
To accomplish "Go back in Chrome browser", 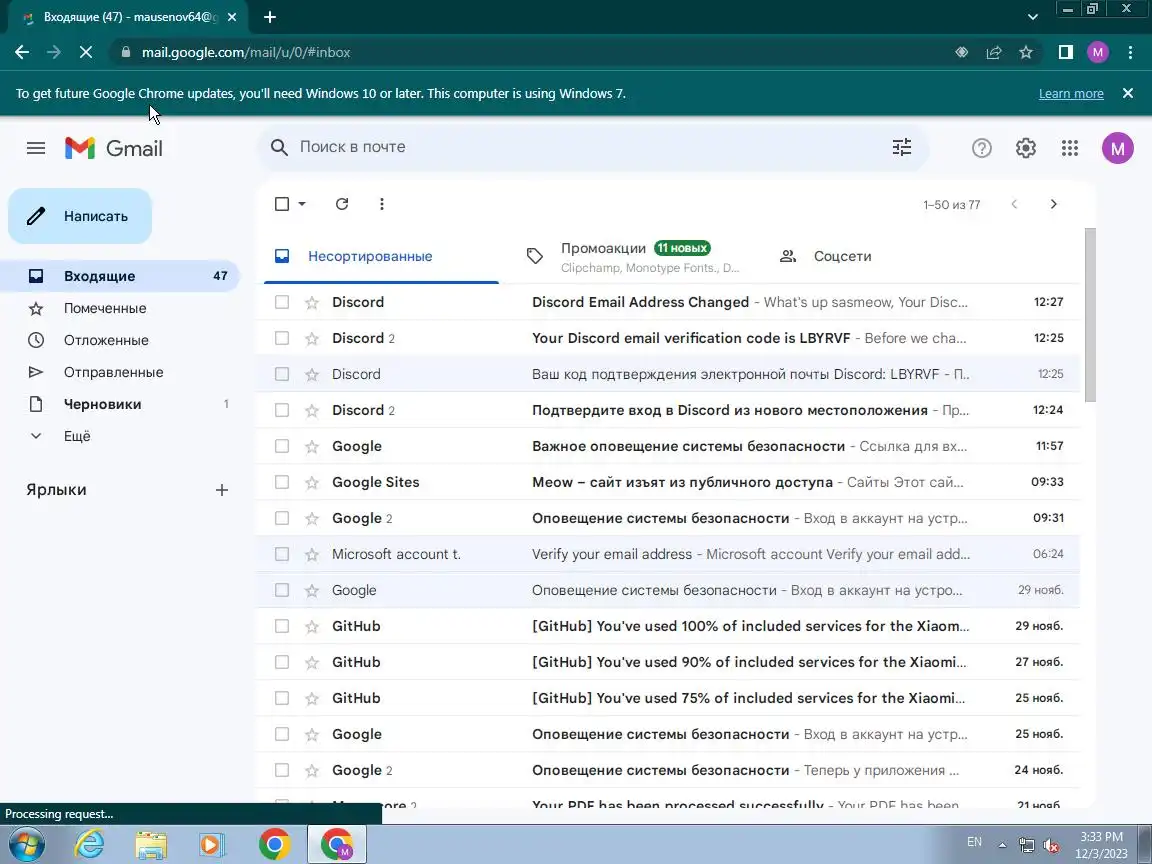I will pos(22,52).
